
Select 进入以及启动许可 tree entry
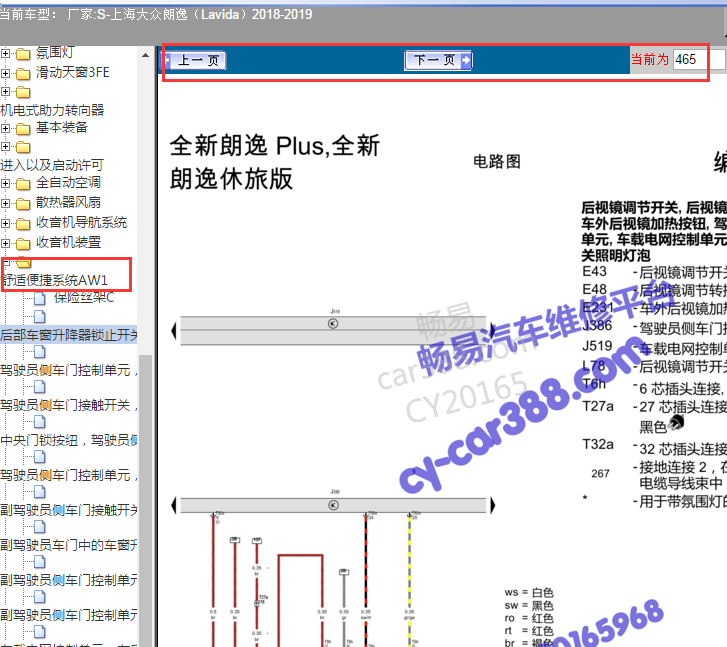(52, 165)
